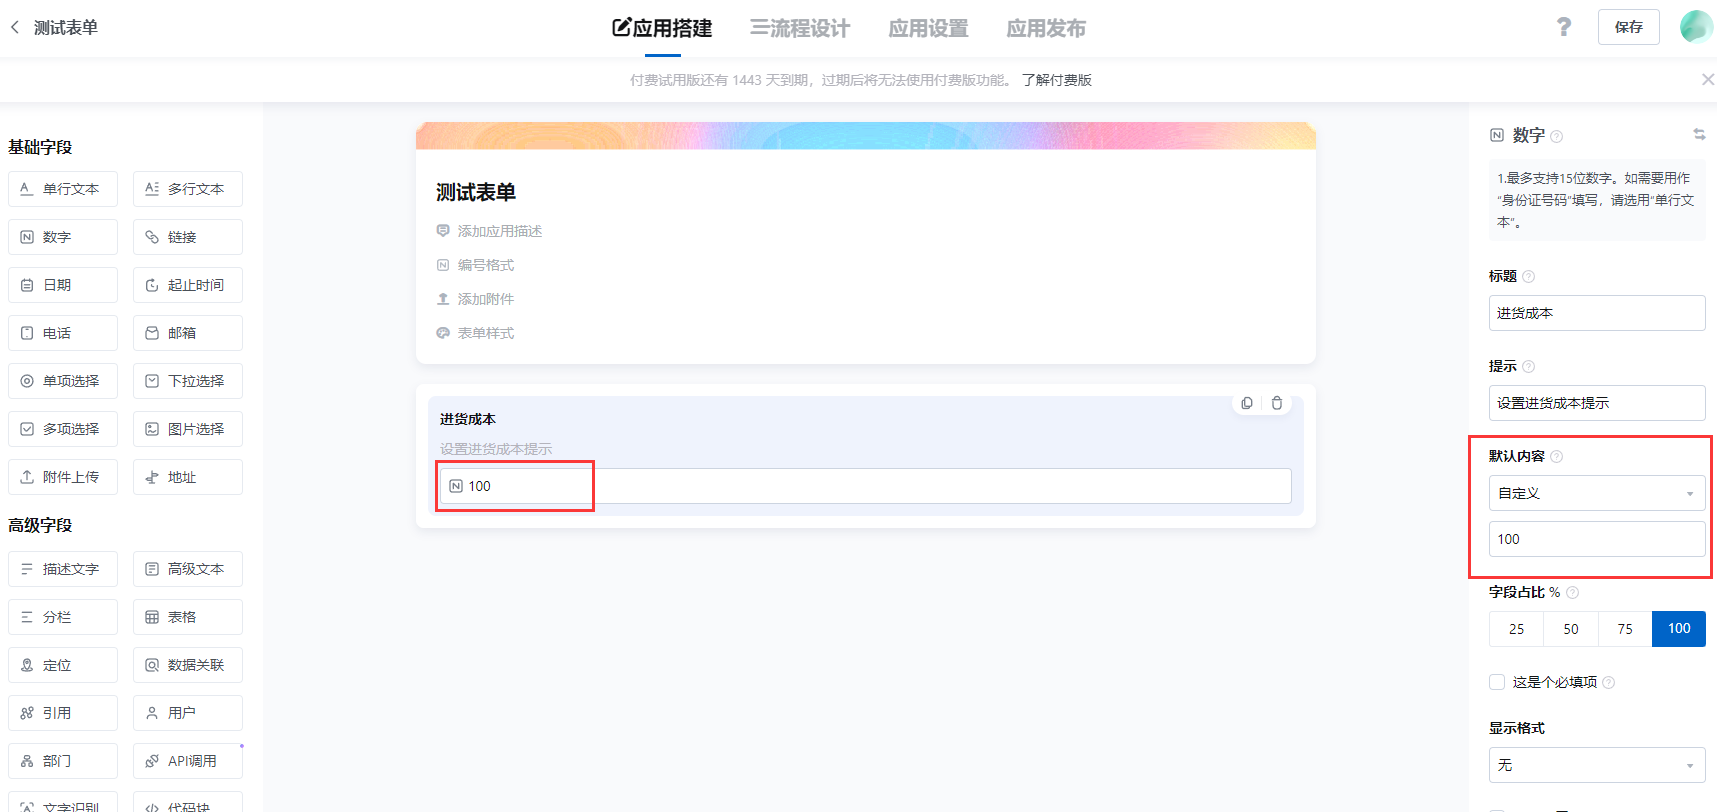The height and width of the screenshot is (812, 1717).
Task: Switch field type via swap icon
Action: [1699, 134]
